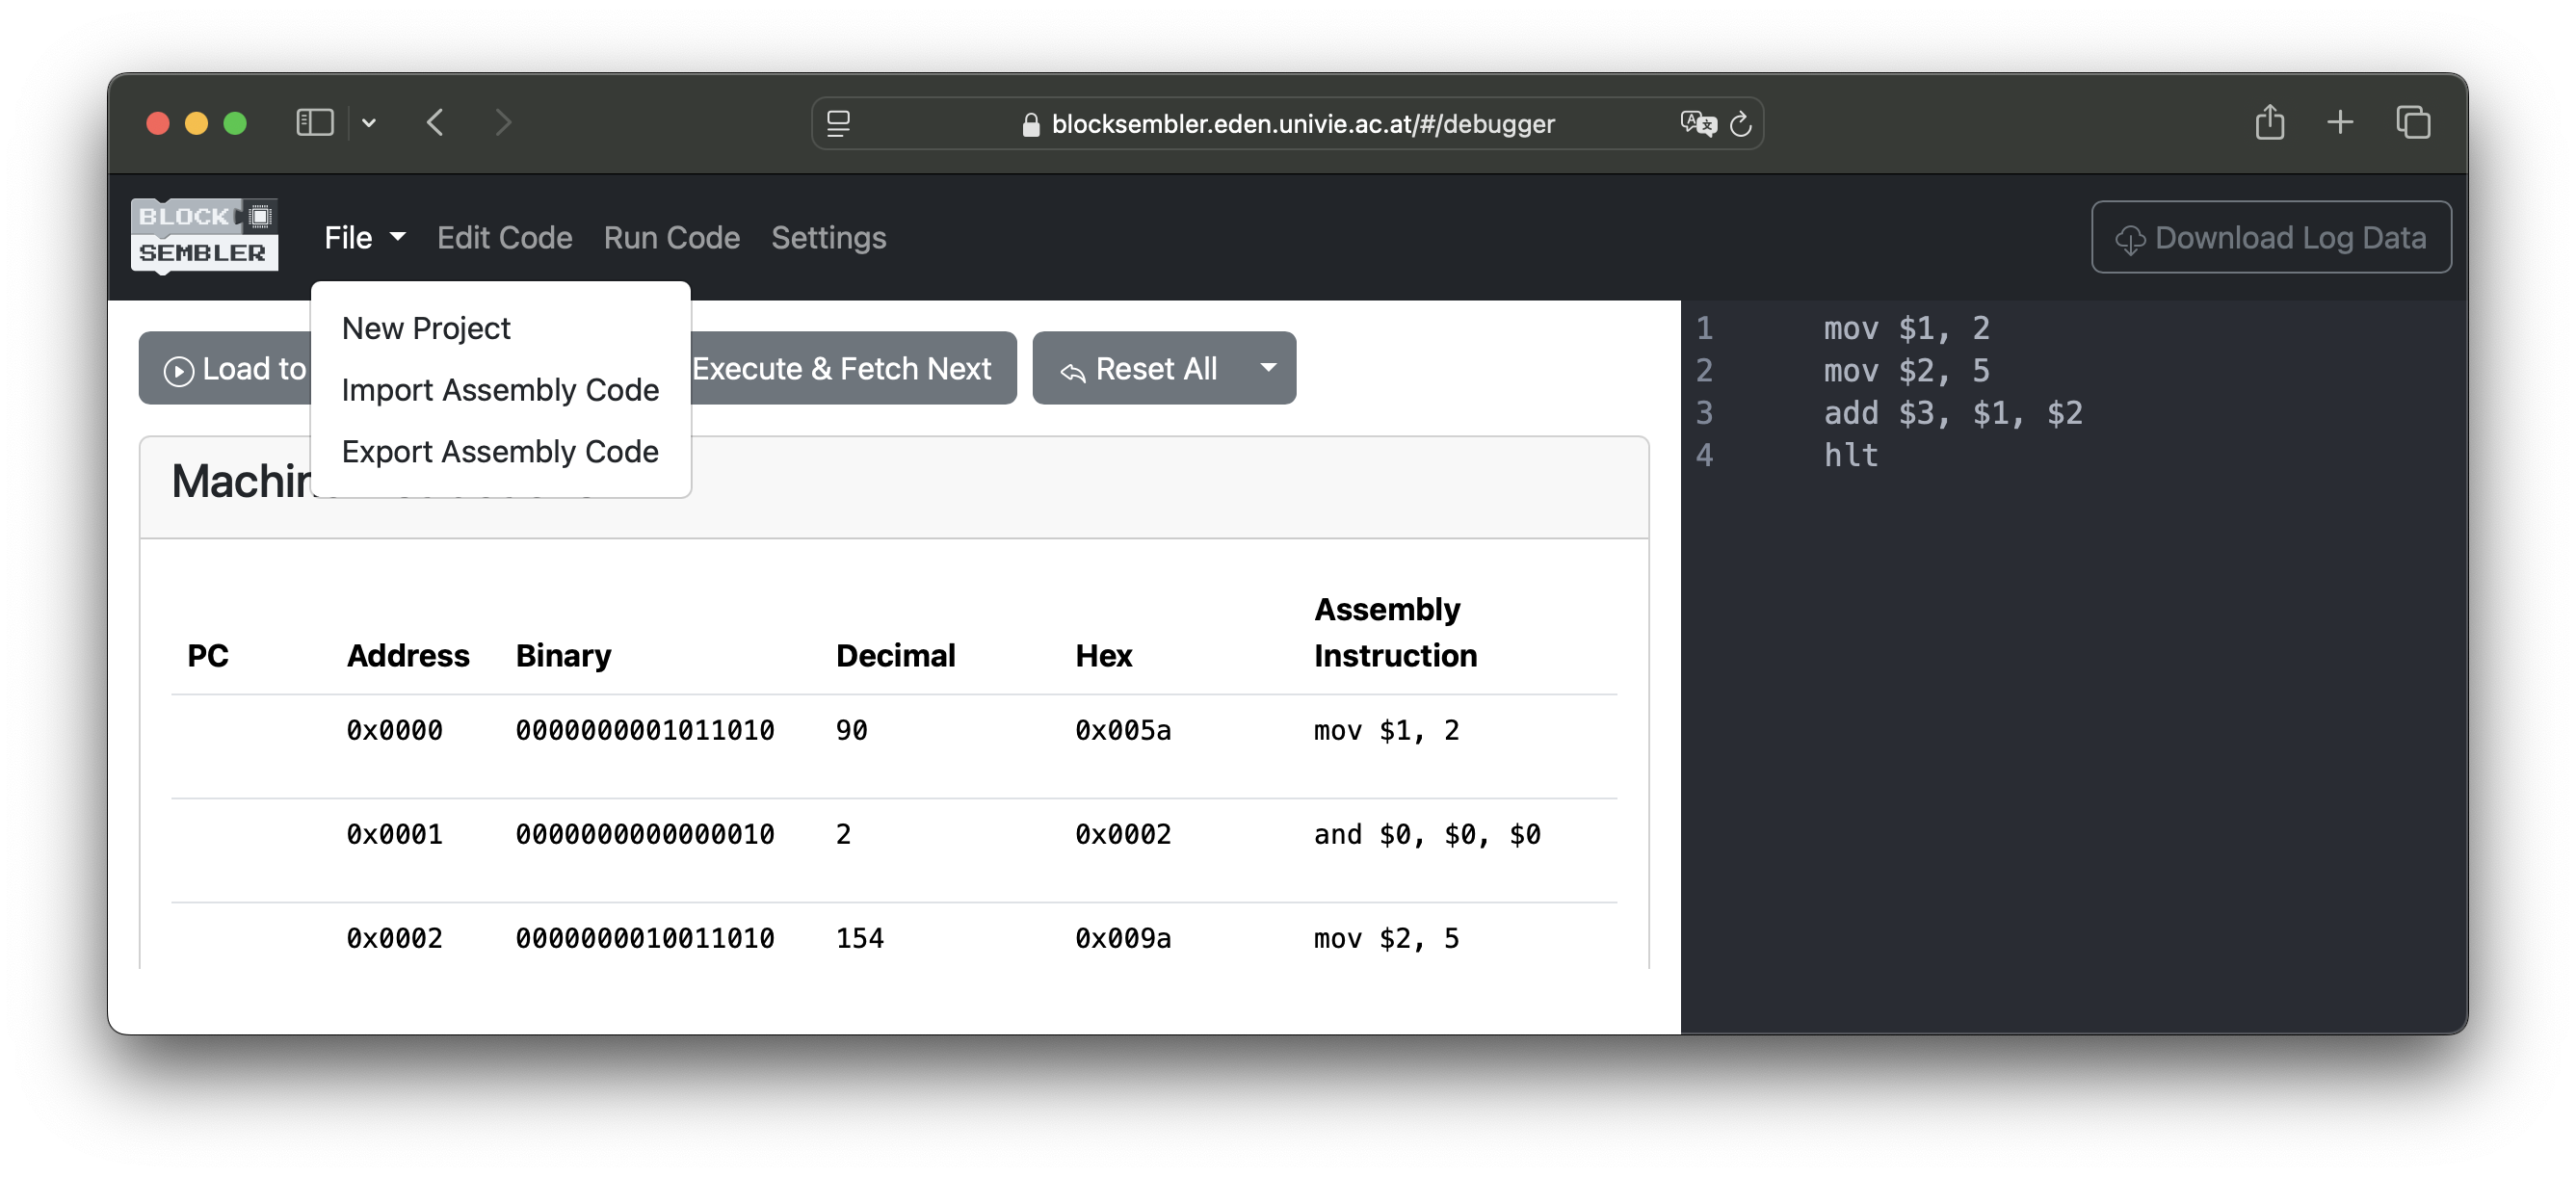The image size is (2576, 1177).
Task: Open the Reset All dropdown arrow
Action: pos(1268,368)
